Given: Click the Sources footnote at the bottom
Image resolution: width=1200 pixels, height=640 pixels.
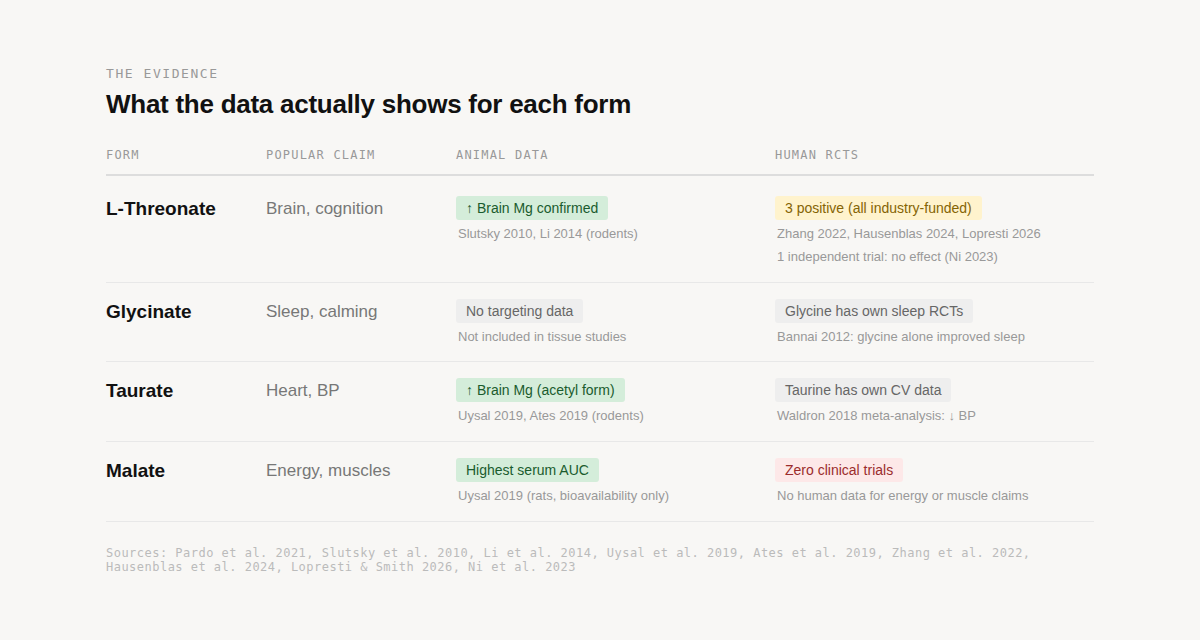Looking at the screenshot, I should (567, 559).
